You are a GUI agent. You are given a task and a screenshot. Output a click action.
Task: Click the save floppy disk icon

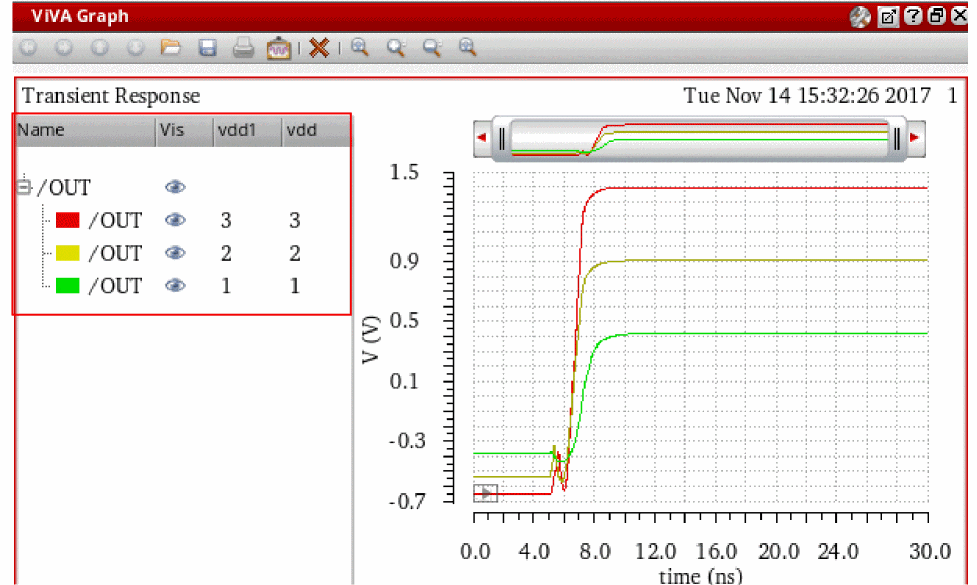coord(208,47)
